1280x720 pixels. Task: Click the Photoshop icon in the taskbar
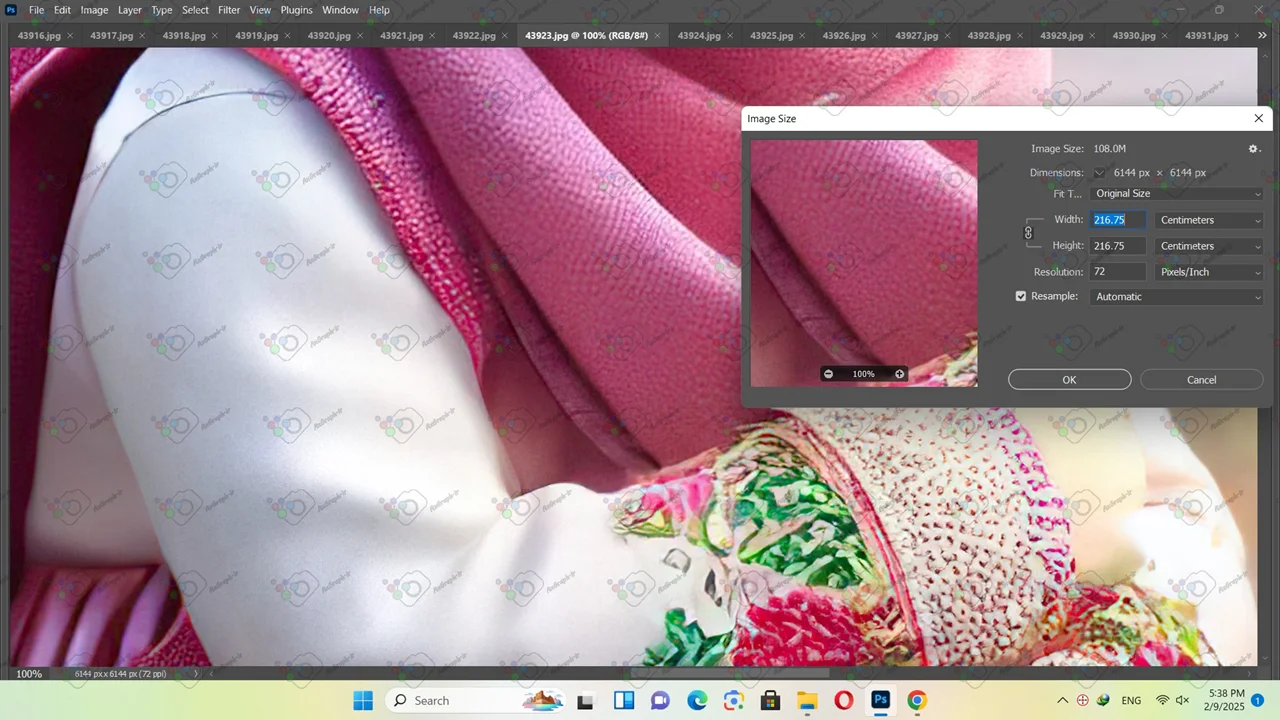pyautogui.click(x=880, y=700)
